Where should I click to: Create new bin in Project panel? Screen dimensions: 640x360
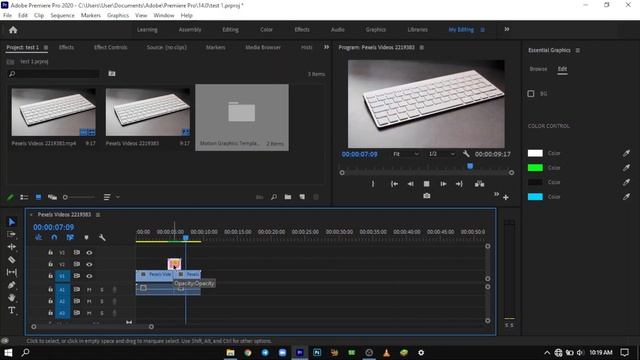coord(288,197)
